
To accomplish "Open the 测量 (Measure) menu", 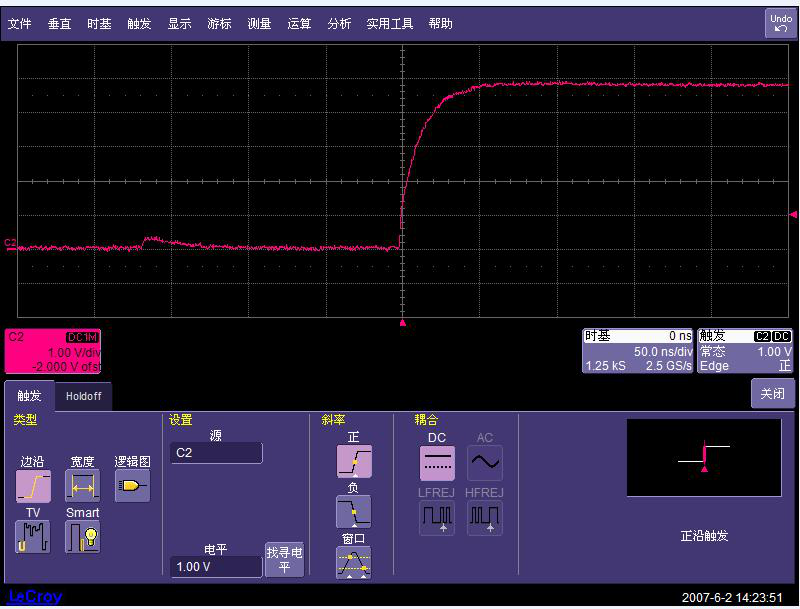I will (259, 23).
